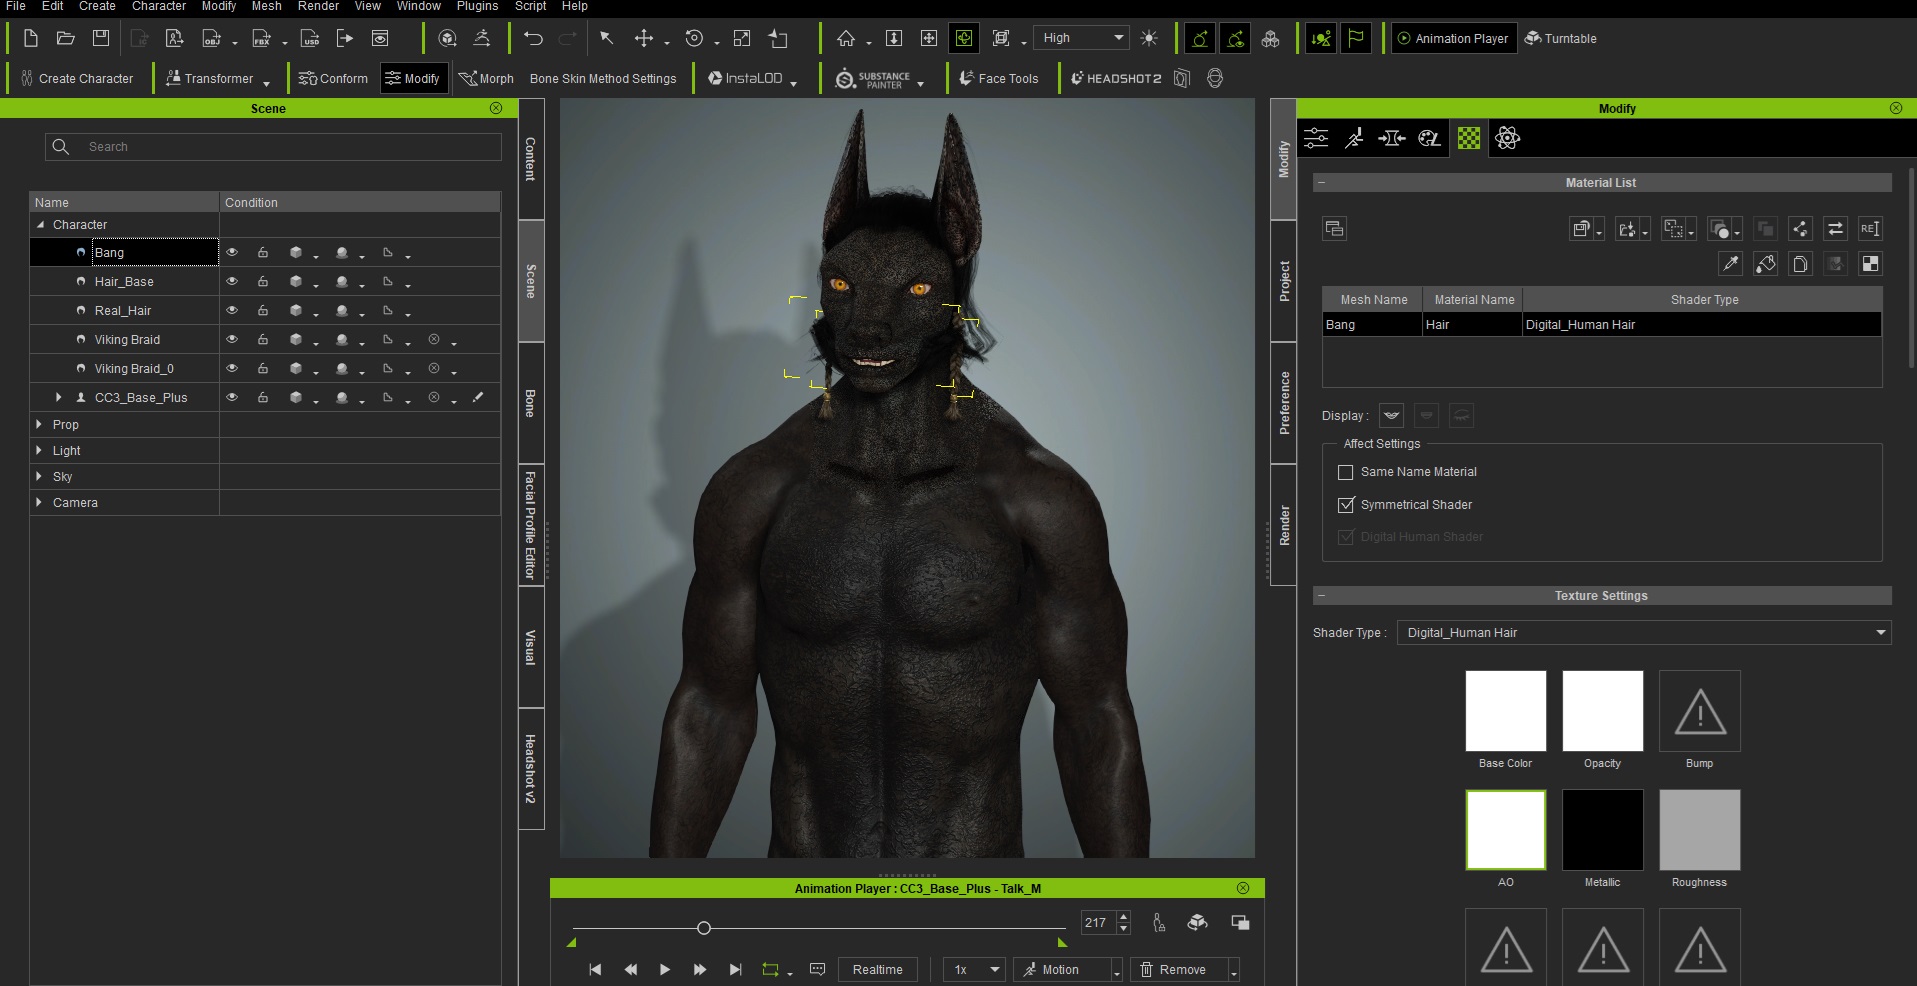
Task: Open the Turntable view
Action: click(x=1560, y=38)
